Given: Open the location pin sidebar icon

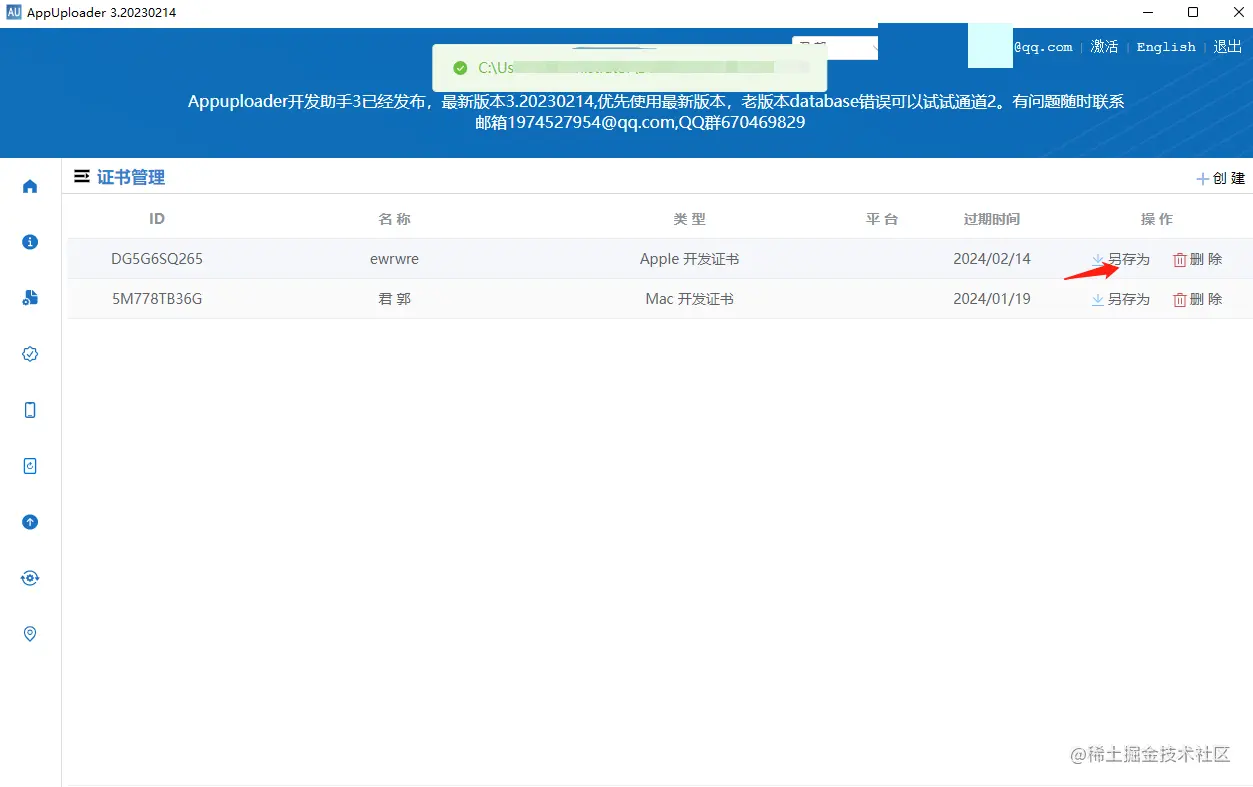Looking at the screenshot, I should pos(30,634).
